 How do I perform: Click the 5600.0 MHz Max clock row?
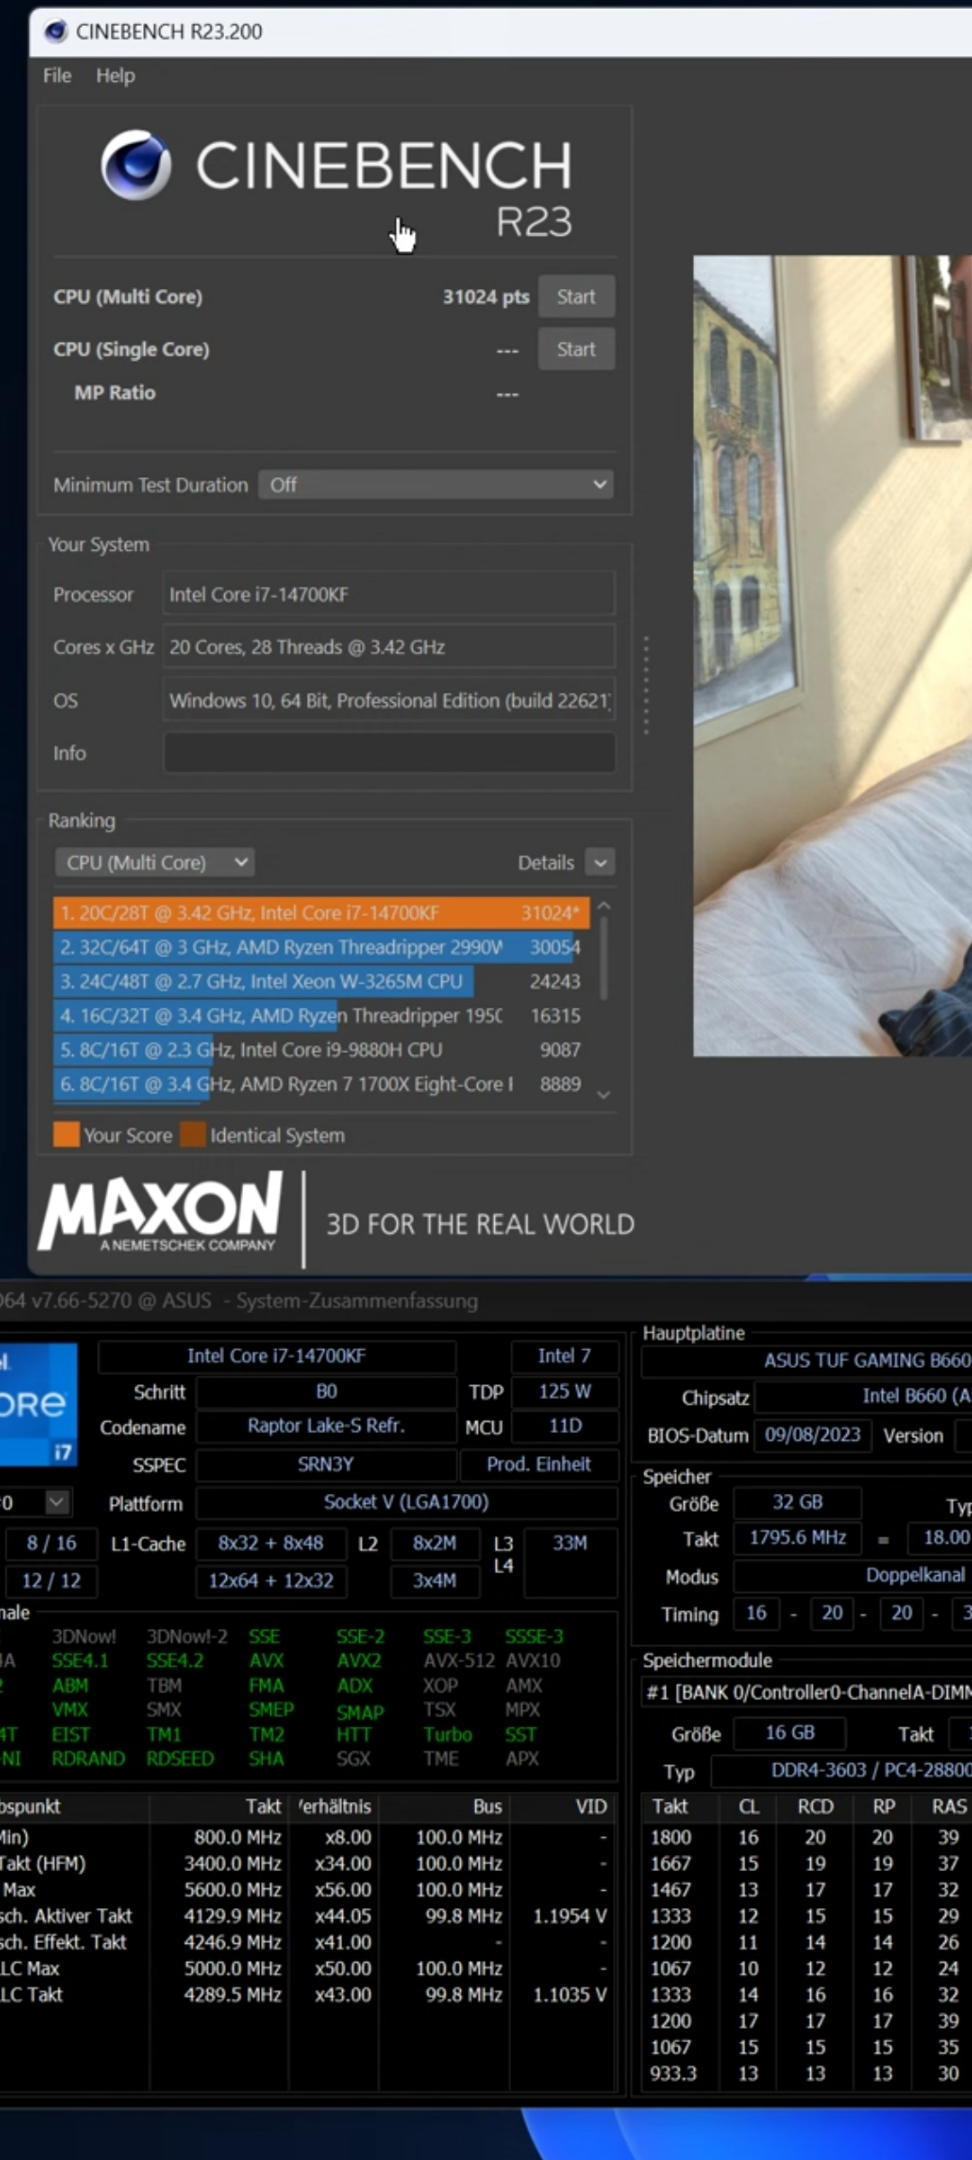click(306, 1889)
